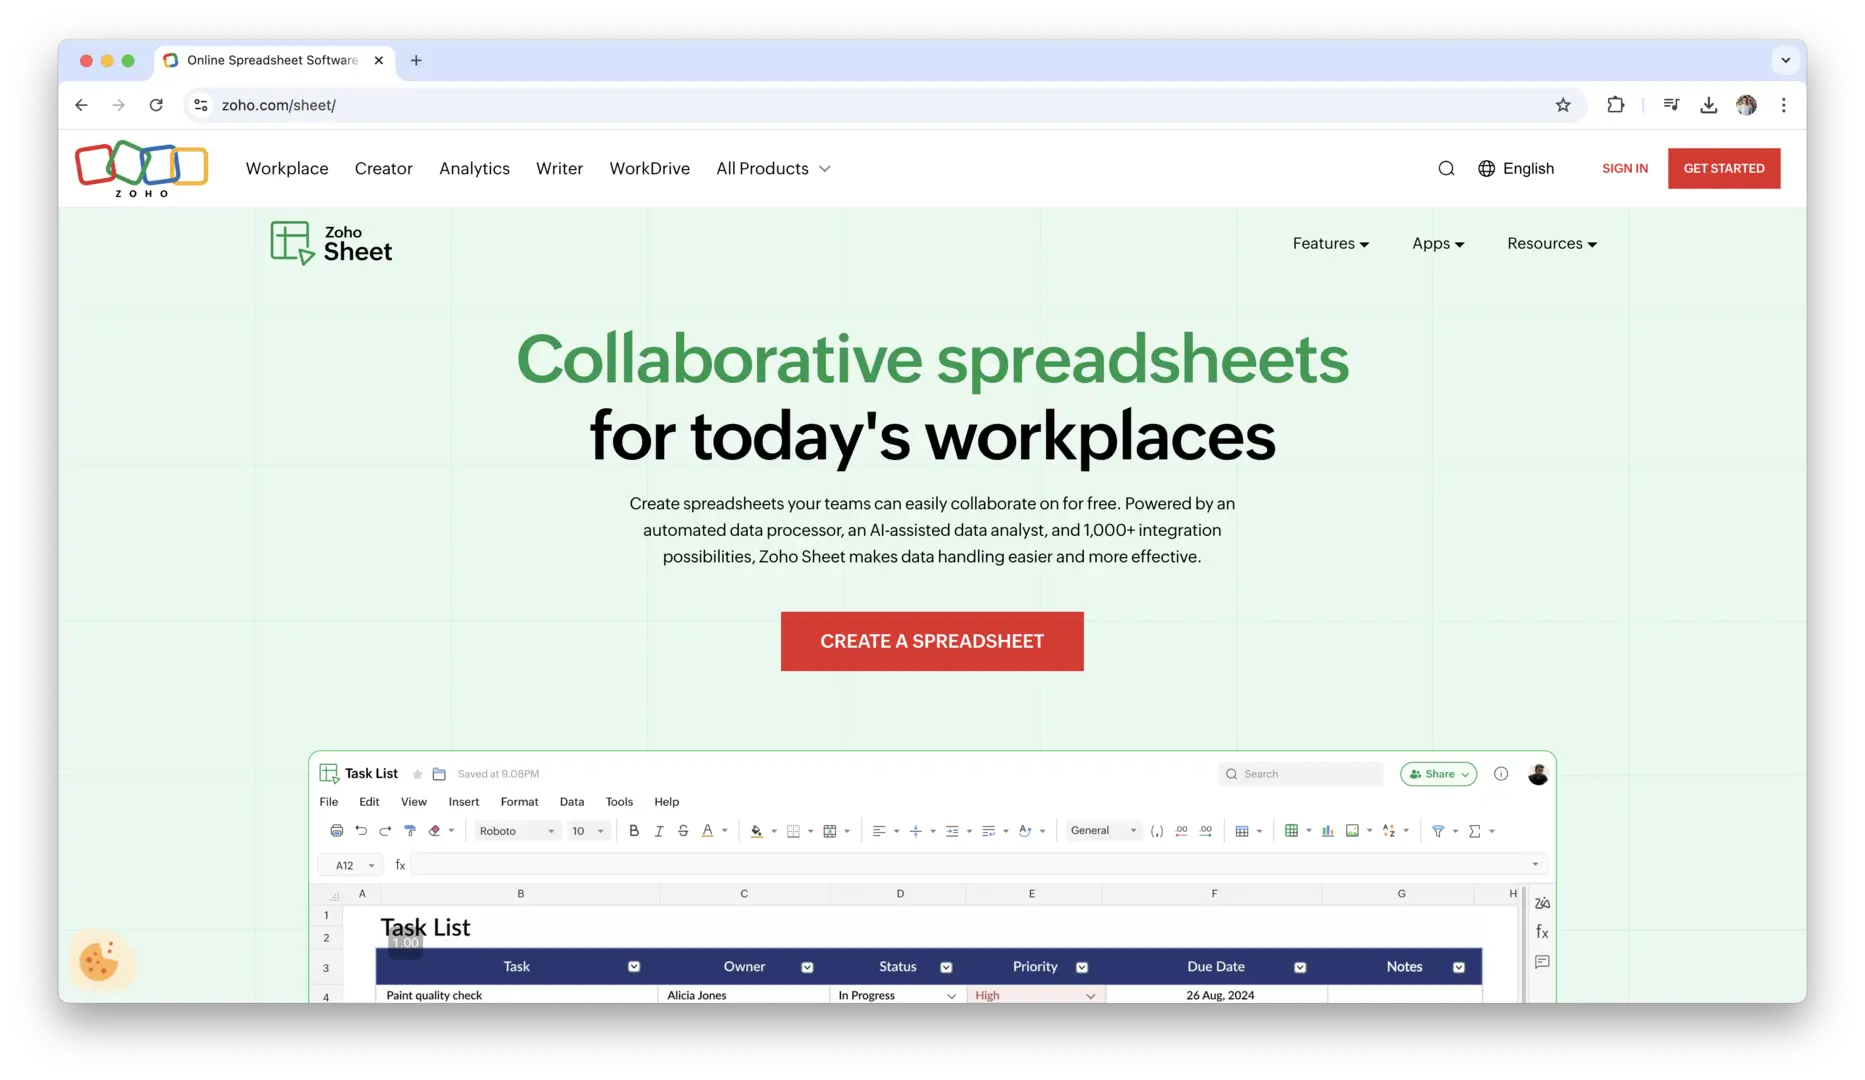The image size is (1865, 1080).
Task: Click the A-Z sort icon
Action: click(1389, 831)
